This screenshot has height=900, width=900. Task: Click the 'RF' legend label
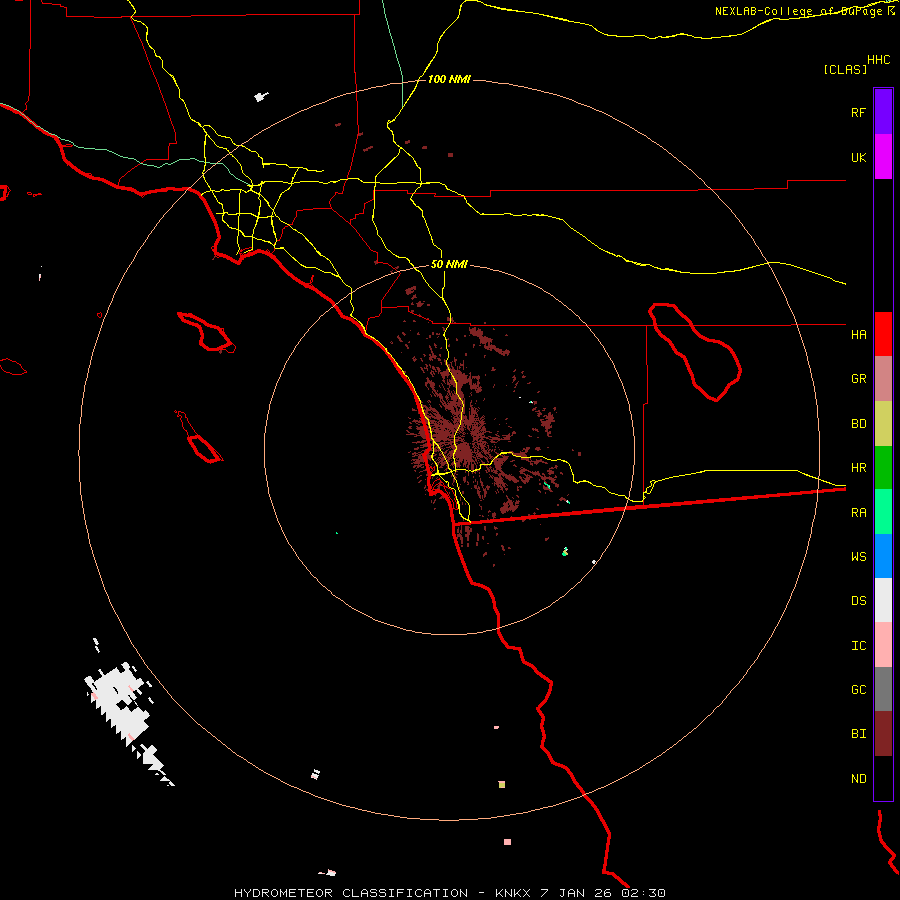pos(858,112)
